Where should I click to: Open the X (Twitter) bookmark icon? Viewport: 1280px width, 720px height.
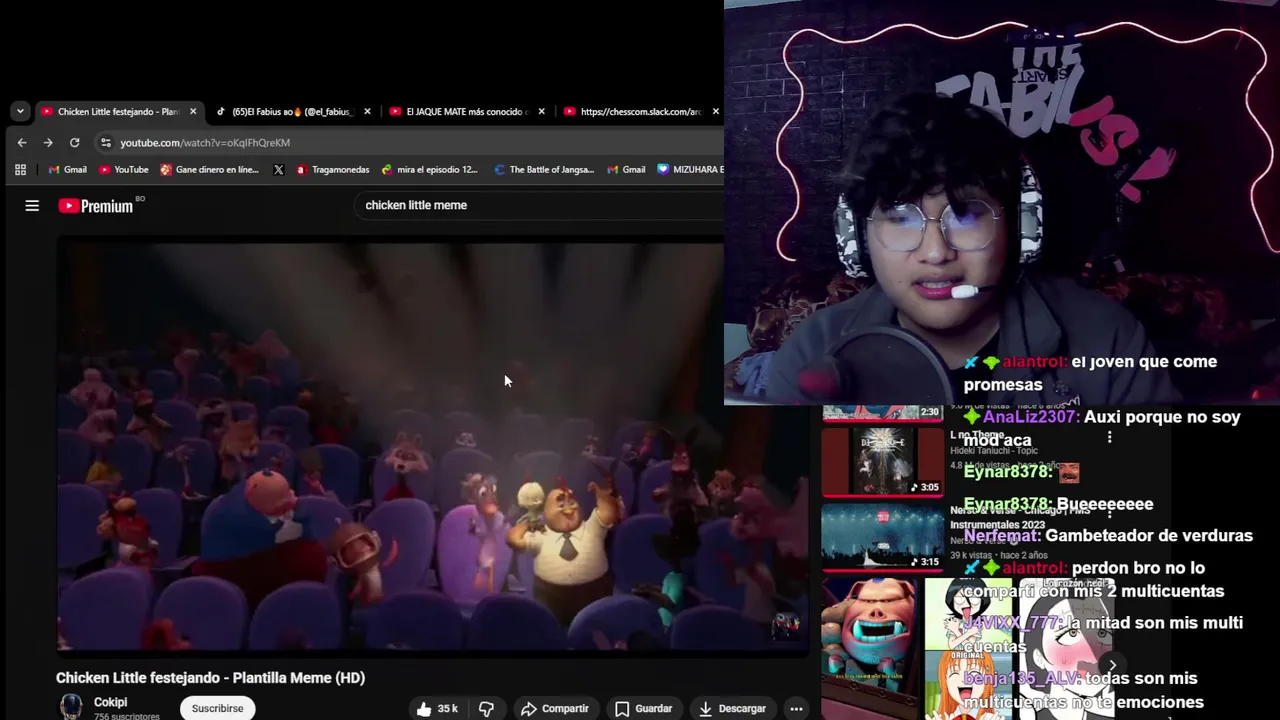(x=278, y=170)
